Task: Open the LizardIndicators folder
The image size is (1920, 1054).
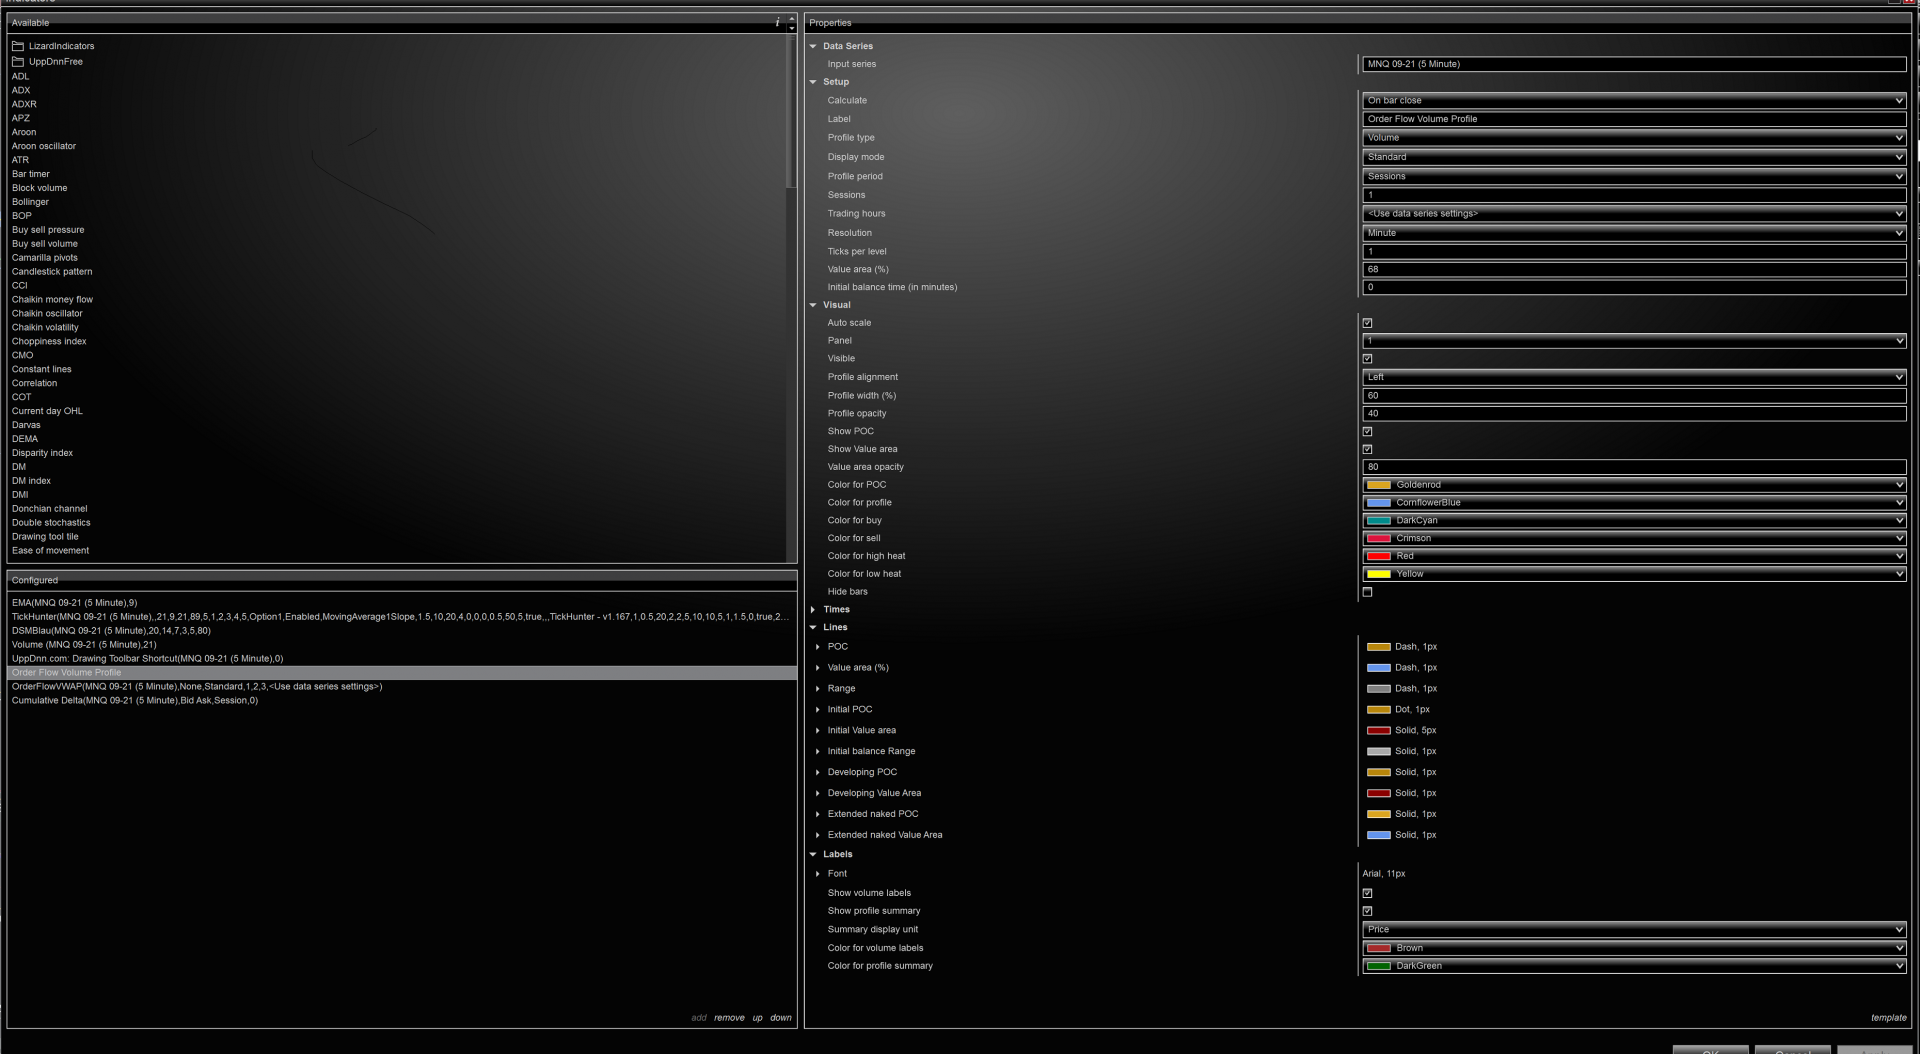Action: [x=53, y=46]
